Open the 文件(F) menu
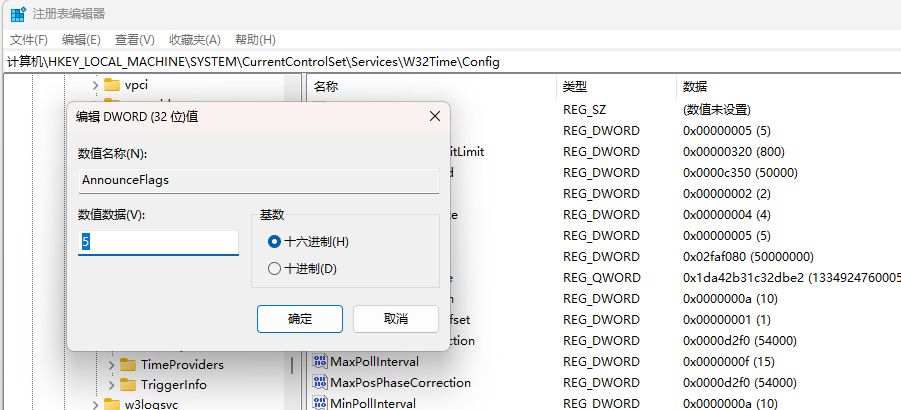 pyautogui.click(x=29, y=40)
